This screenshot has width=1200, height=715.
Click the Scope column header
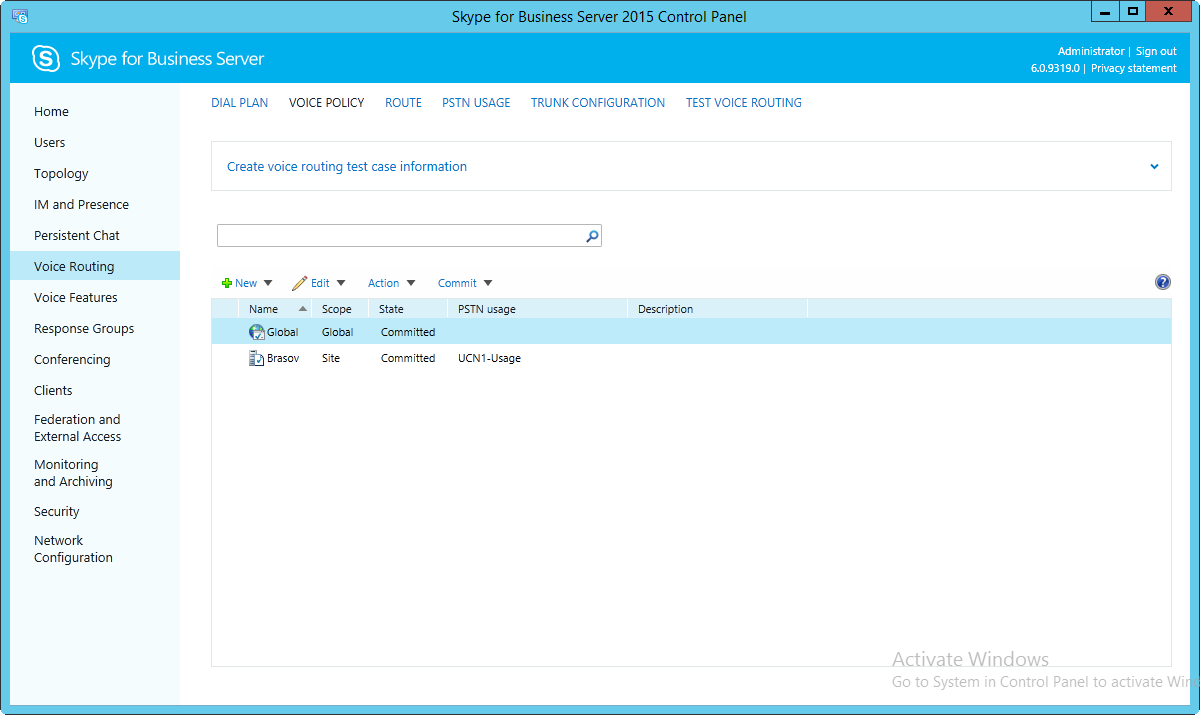pyautogui.click(x=340, y=309)
